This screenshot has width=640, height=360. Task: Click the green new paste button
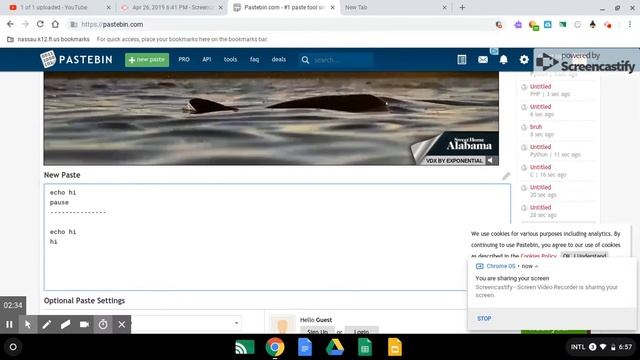(x=147, y=60)
